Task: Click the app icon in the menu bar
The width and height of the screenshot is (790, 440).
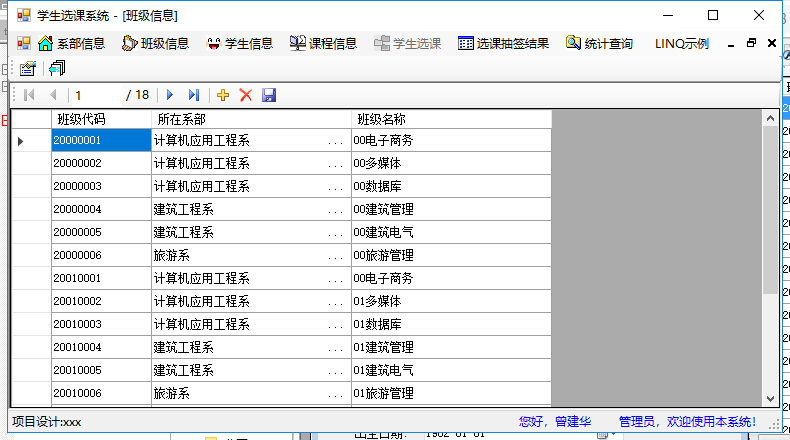Action: 24,44
